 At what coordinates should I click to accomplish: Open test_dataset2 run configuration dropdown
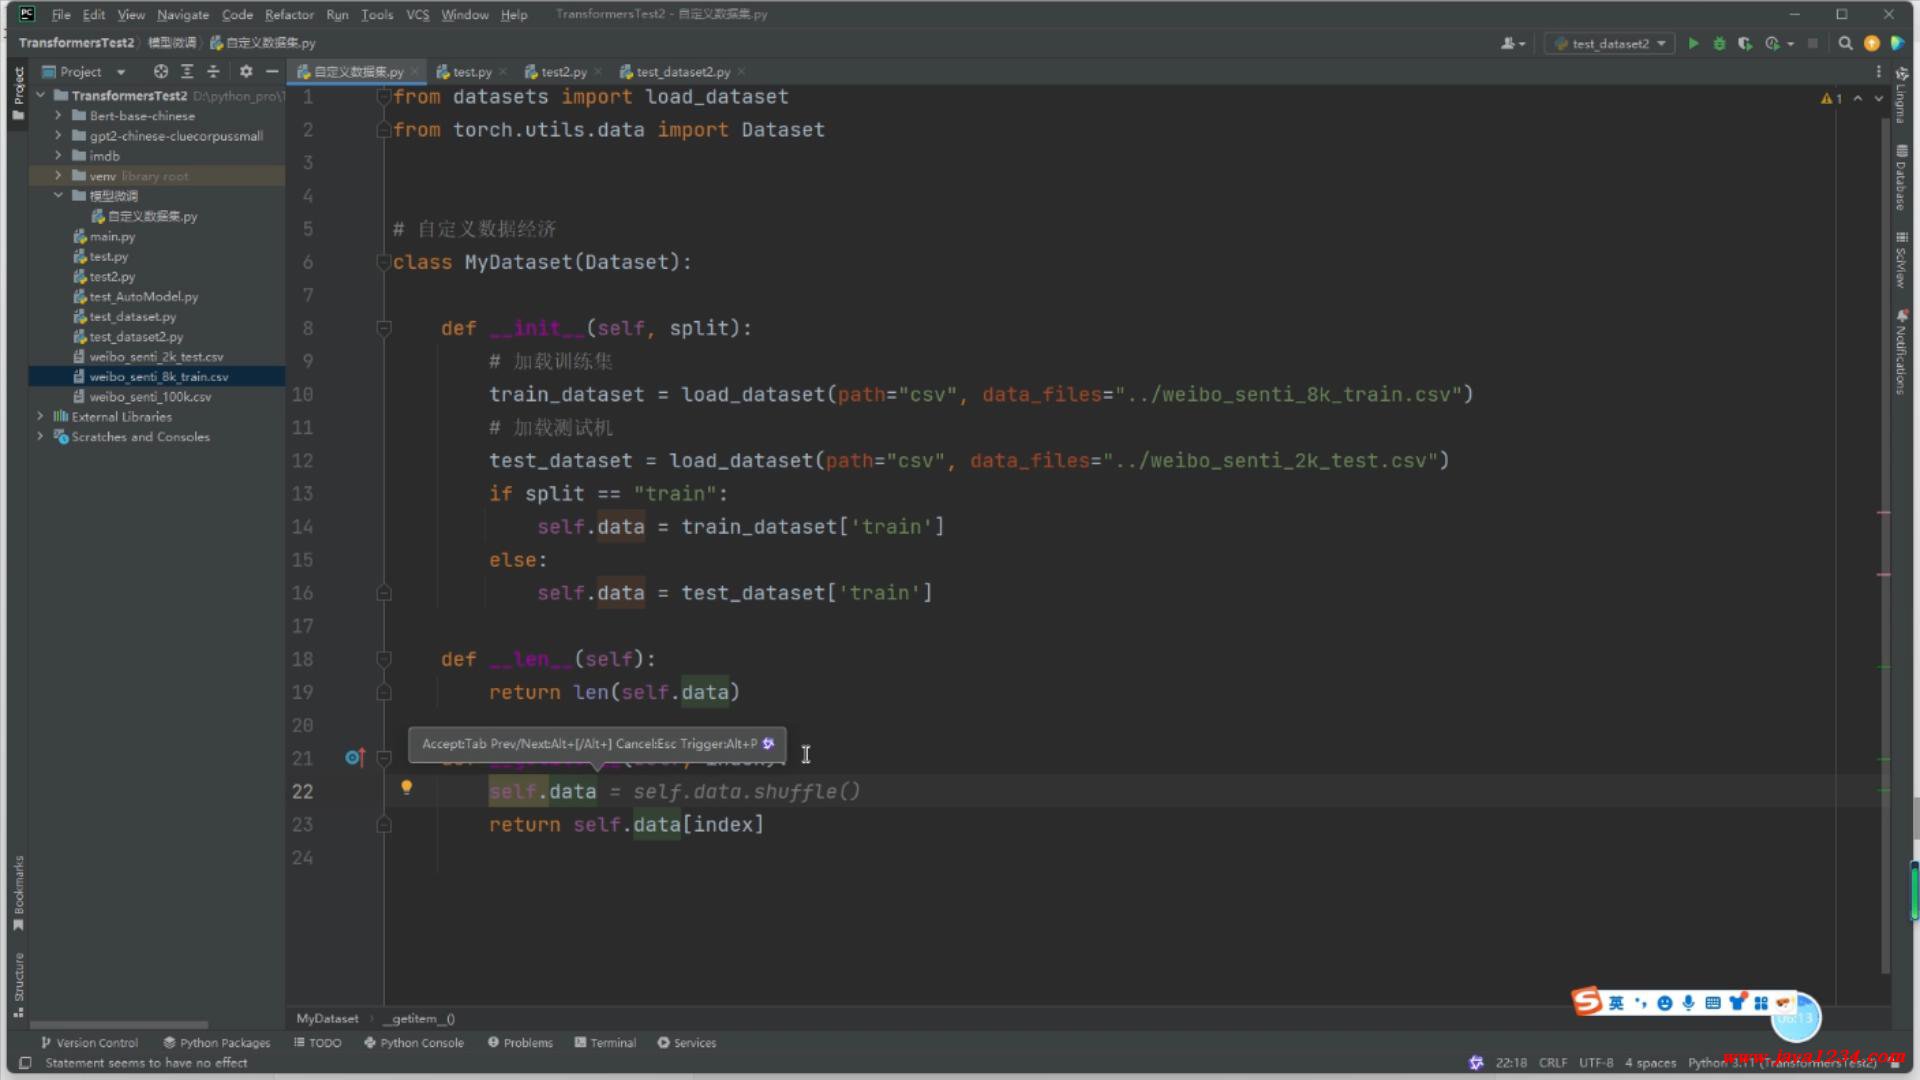coord(1610,44)
